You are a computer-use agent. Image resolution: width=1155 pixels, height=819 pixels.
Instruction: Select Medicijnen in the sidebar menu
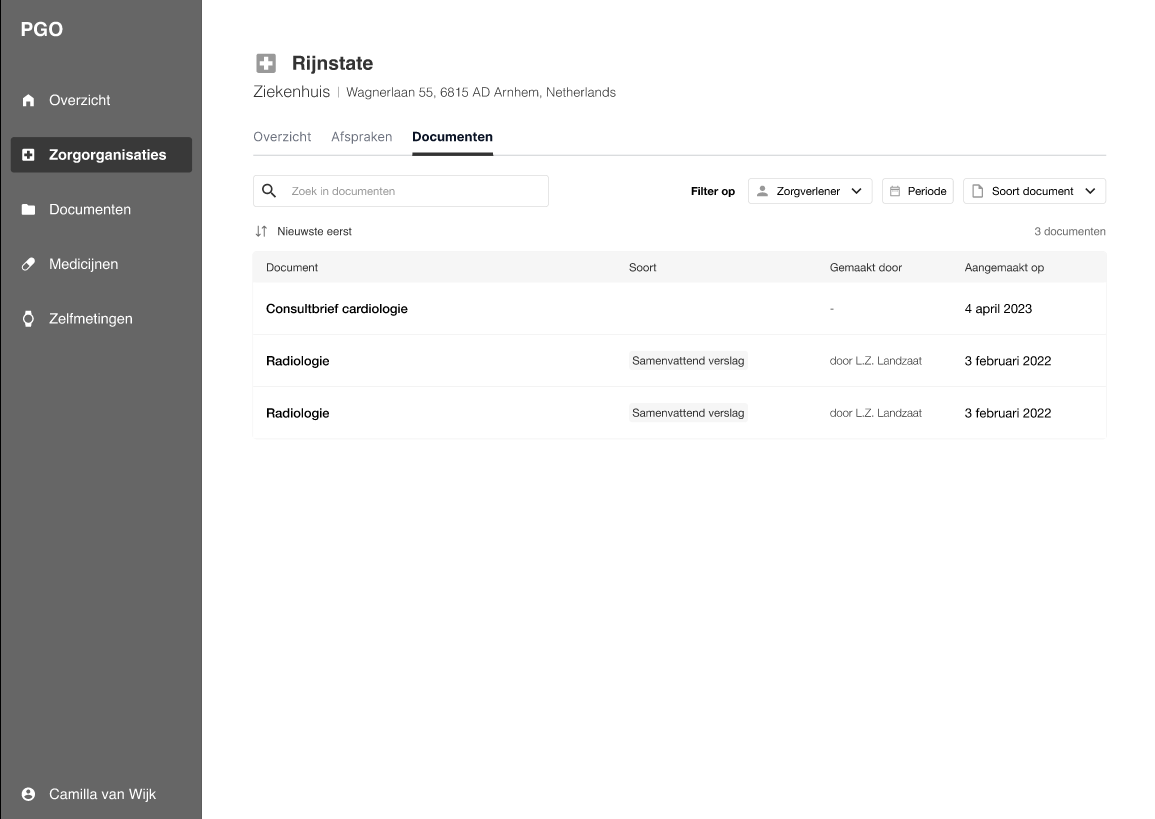[x=84, y=265]
